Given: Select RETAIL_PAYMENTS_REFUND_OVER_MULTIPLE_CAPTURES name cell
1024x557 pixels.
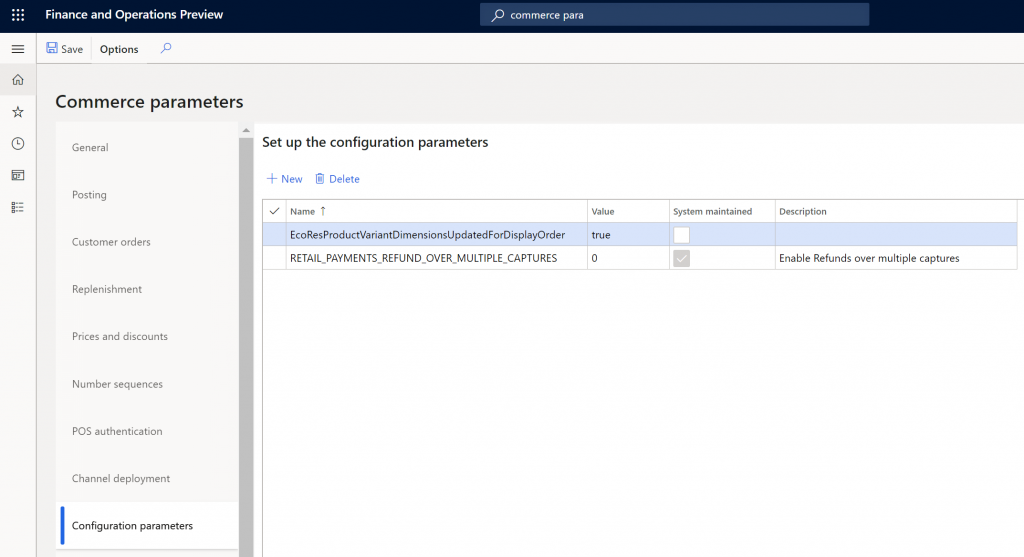Looking at the screenshot, I should coord(436,258).
